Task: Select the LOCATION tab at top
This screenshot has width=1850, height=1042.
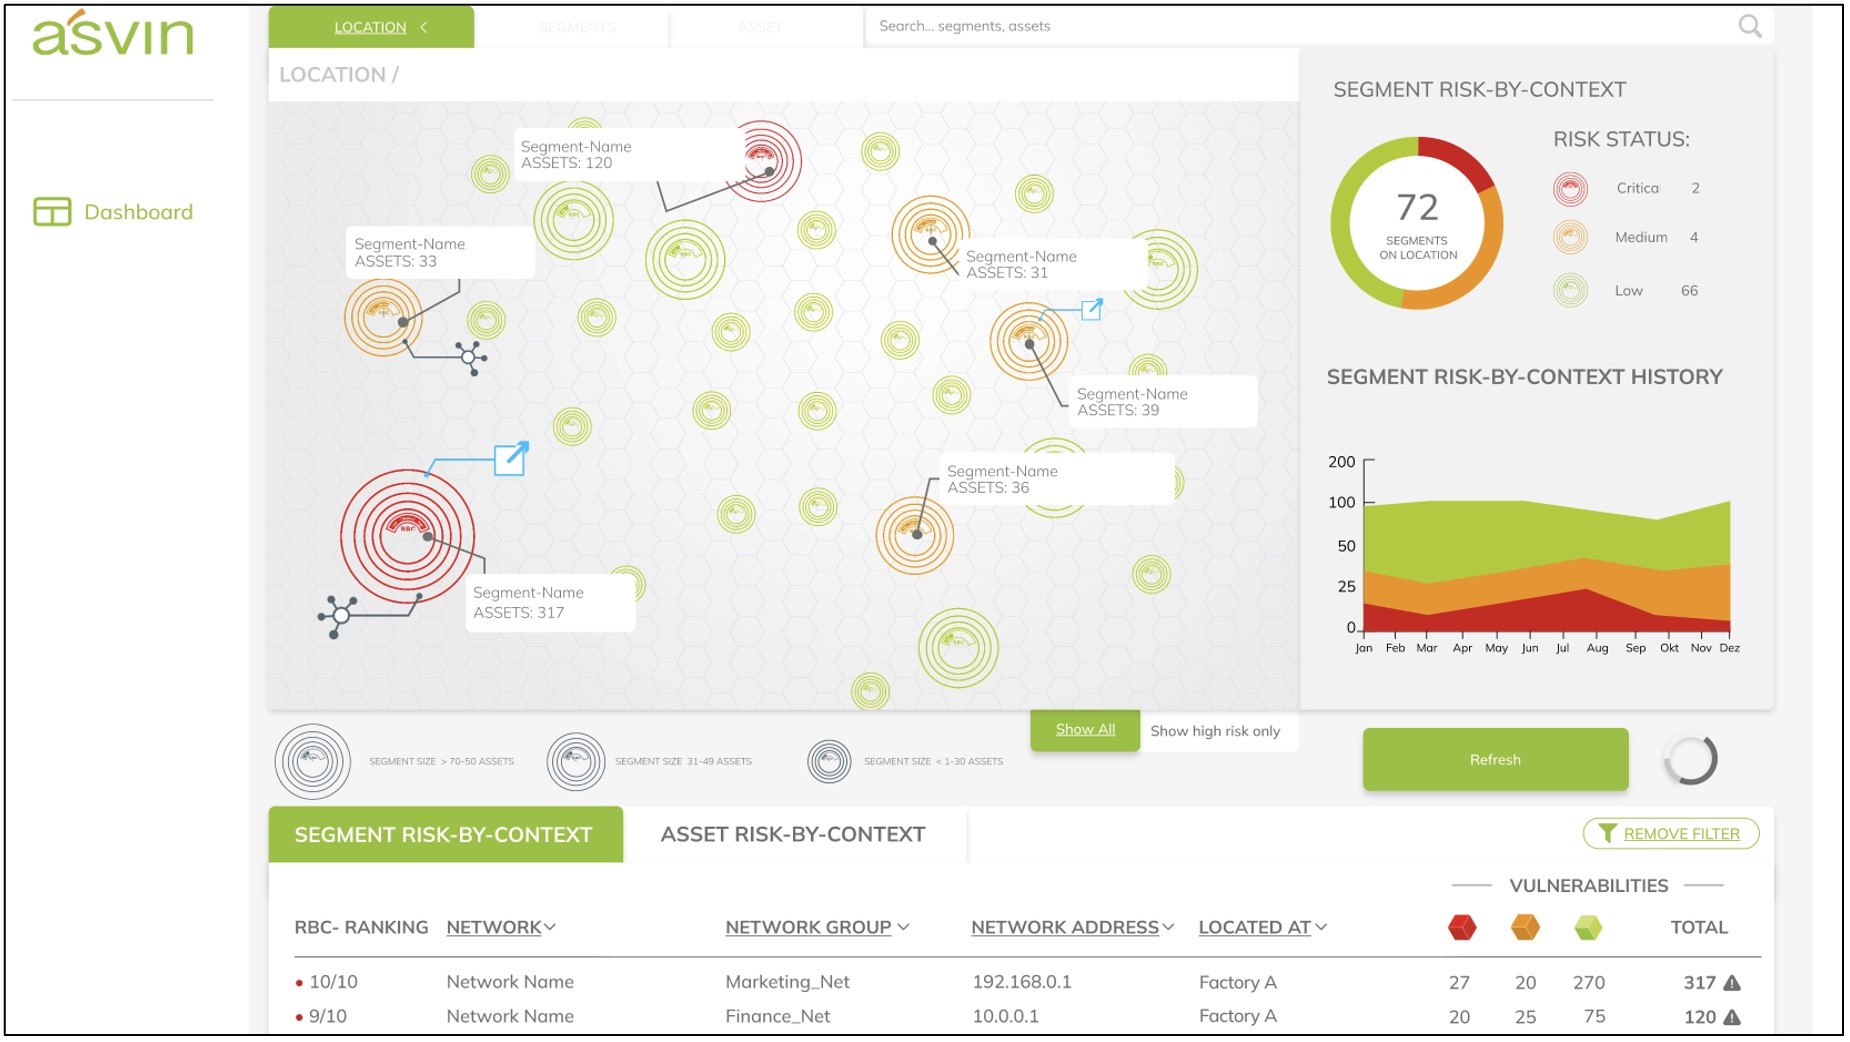Action: [371, 27]
